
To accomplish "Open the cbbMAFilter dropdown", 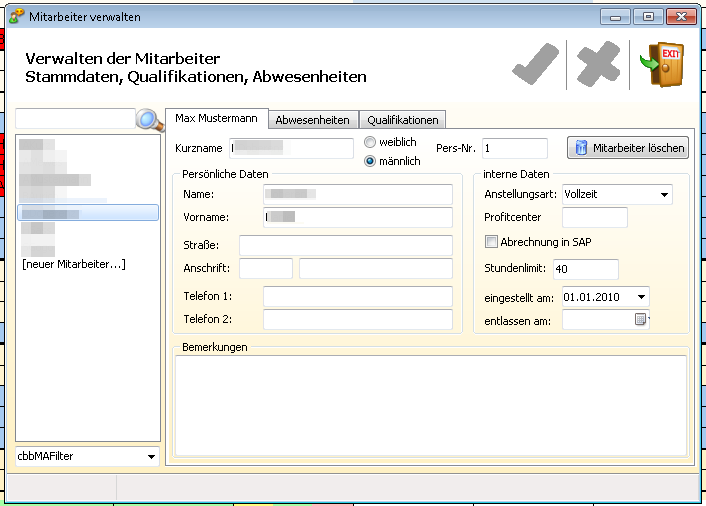I will pyautogui.click(x=151, y=456).
